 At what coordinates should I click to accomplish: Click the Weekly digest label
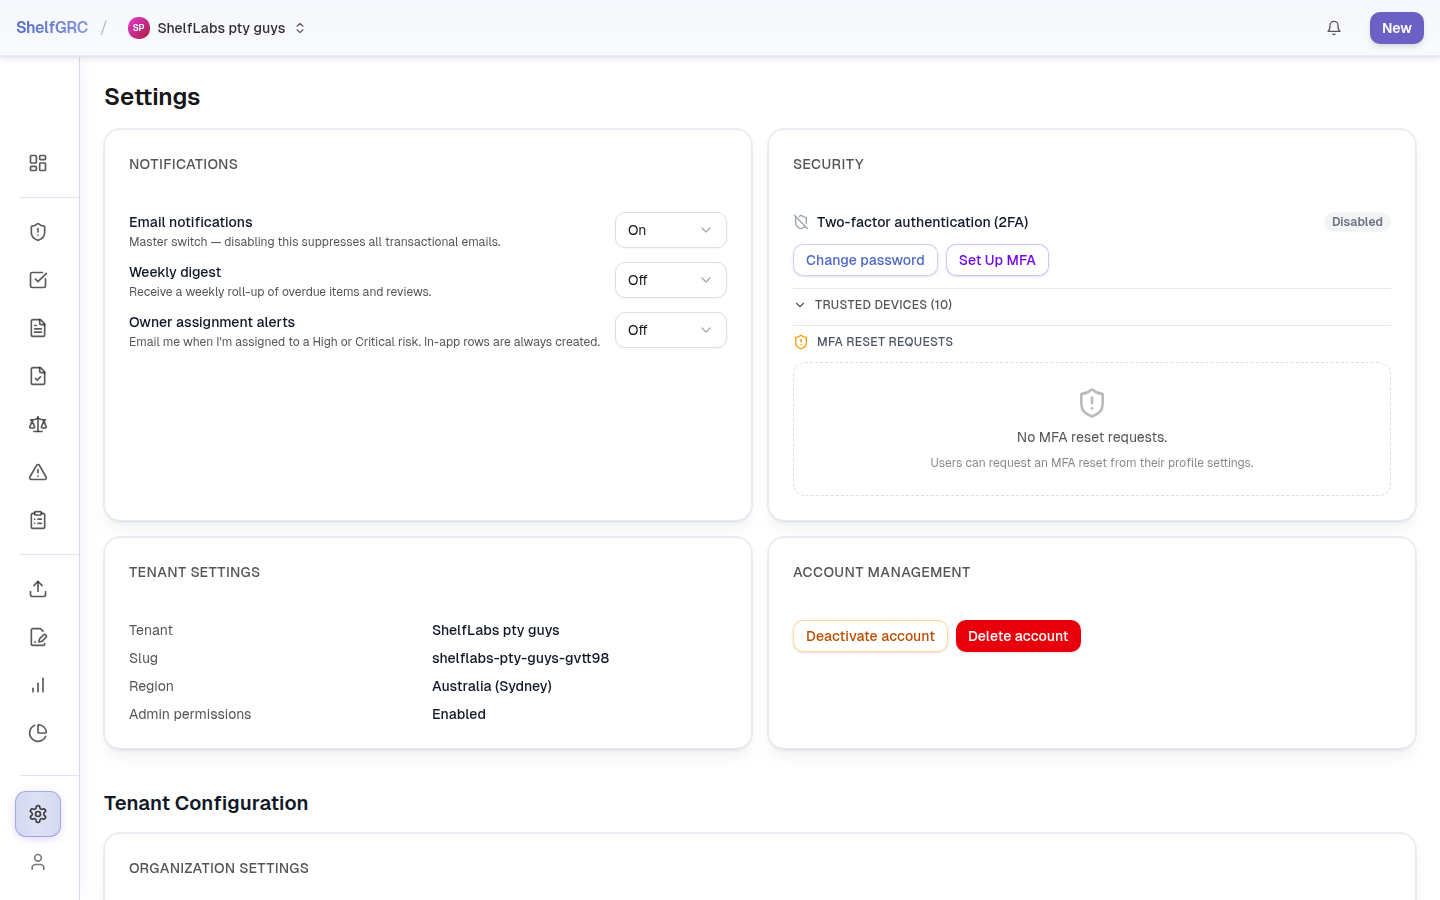175,272
